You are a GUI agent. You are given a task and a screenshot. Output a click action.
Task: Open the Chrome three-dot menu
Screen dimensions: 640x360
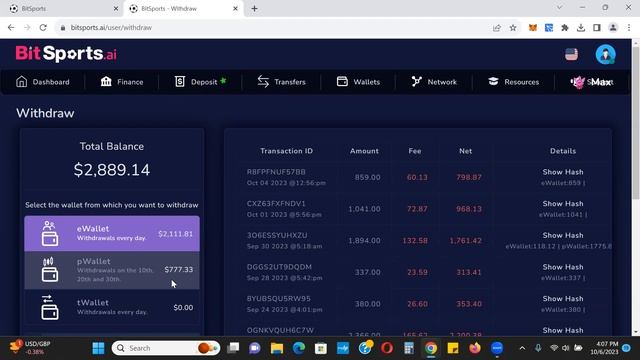[x=629, y=28]
